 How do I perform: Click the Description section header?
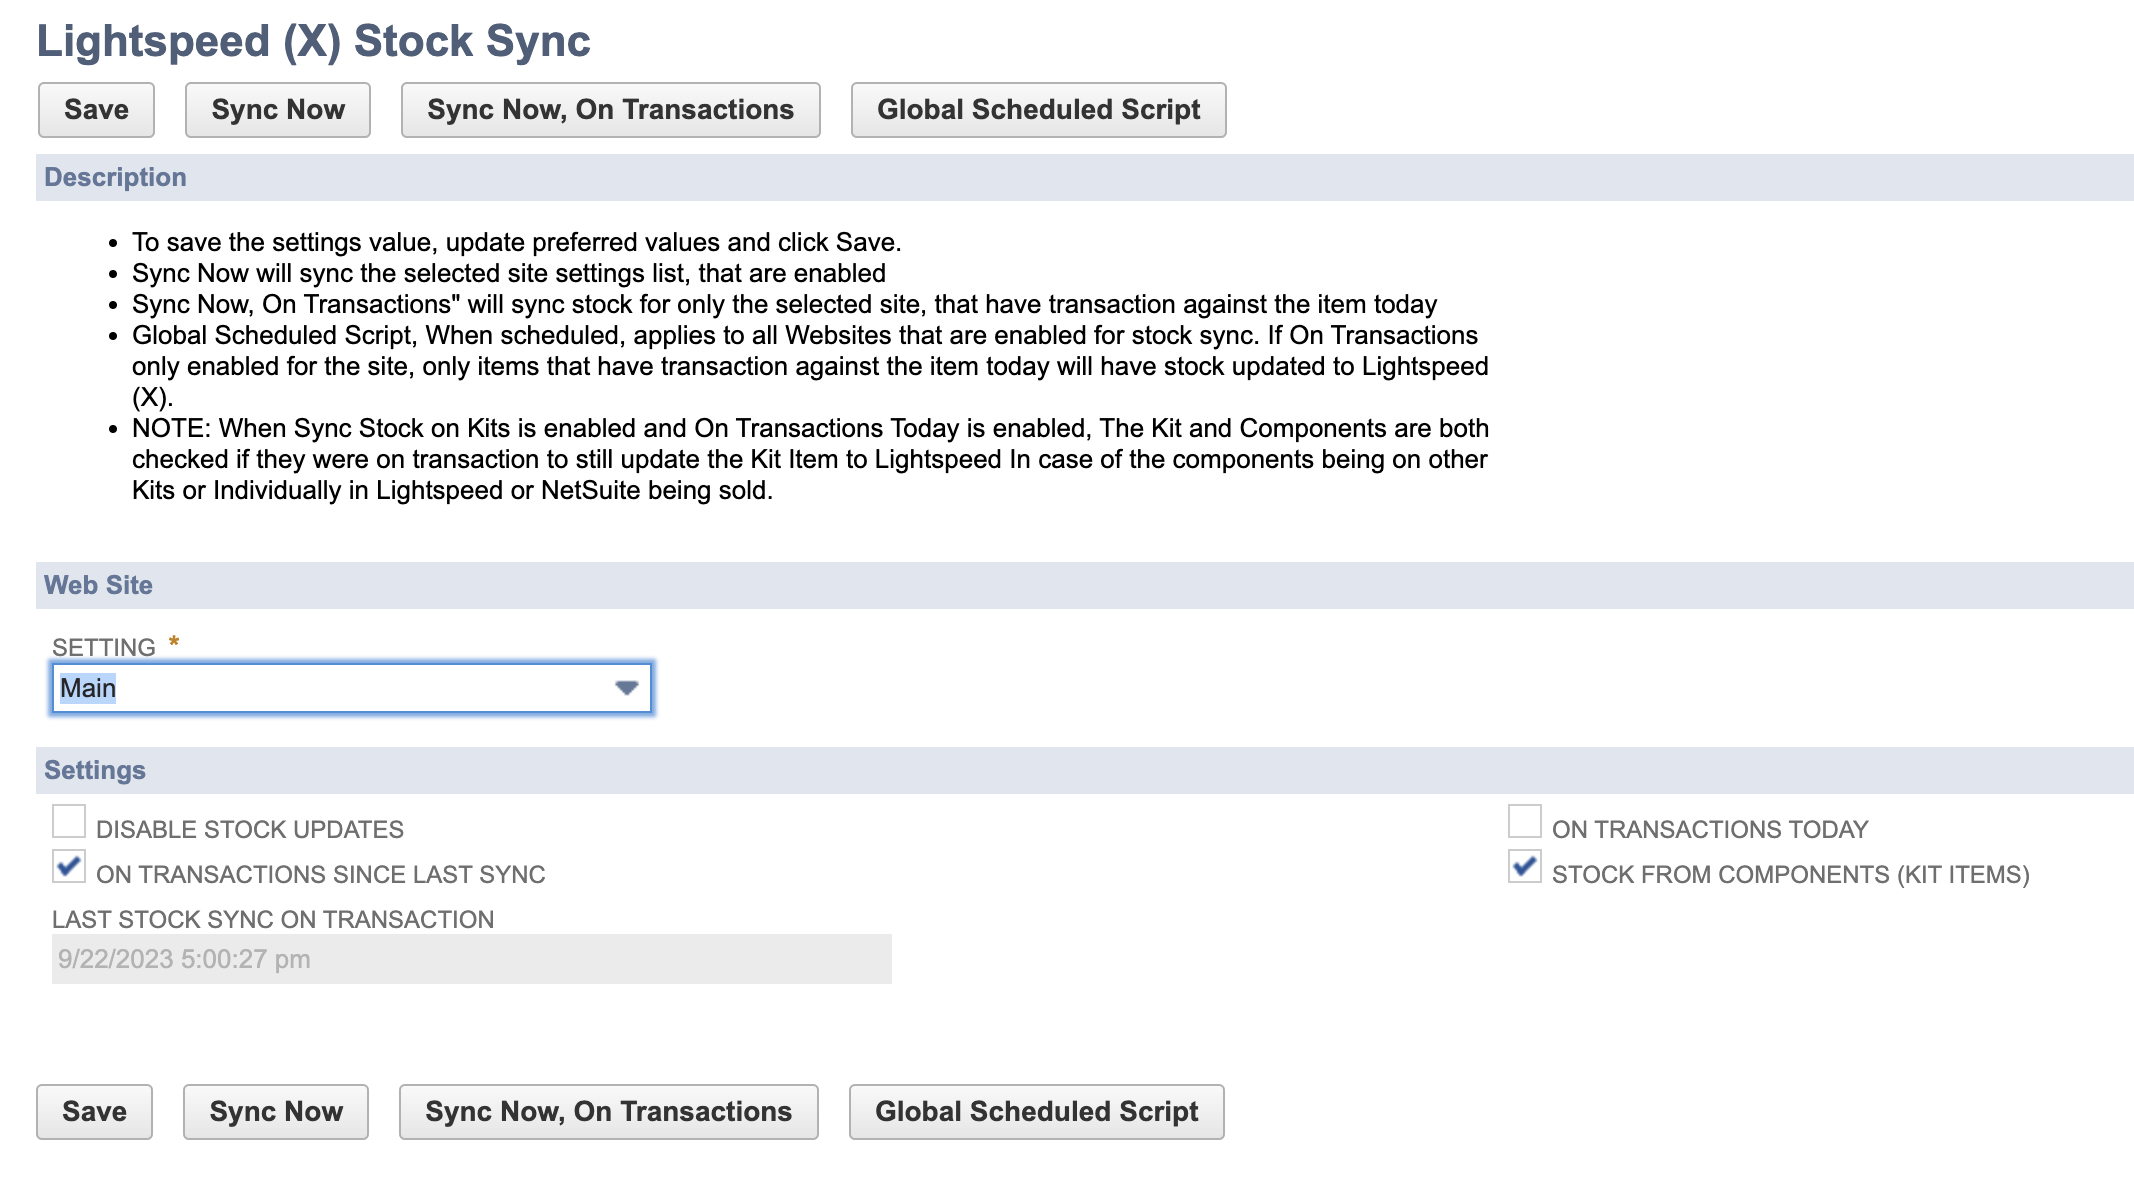(x=1084, y=178)
